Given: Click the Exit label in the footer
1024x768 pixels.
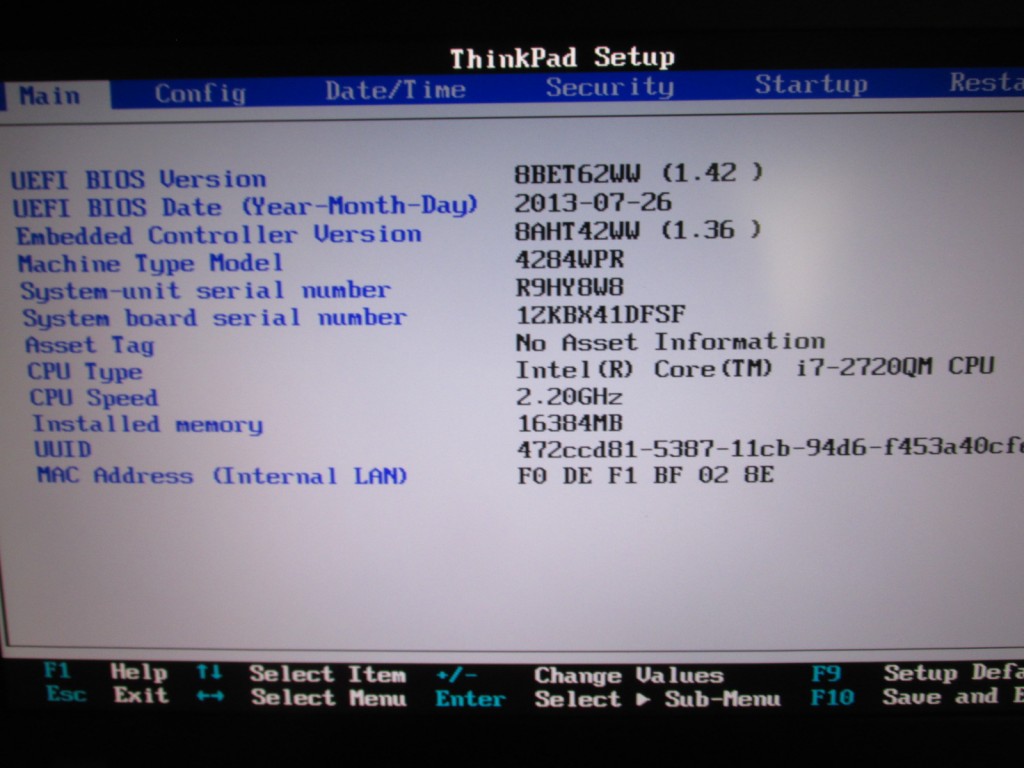Looking at the screenshot, I should (141, 695).
